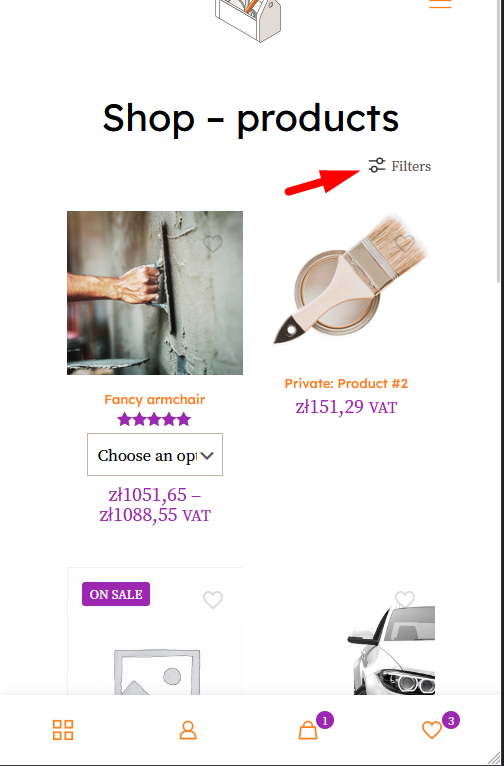The width and height of the screenshot is (504, 766).
Task: Open the Private: Product #2 link
Action: (x=346, y=383)
